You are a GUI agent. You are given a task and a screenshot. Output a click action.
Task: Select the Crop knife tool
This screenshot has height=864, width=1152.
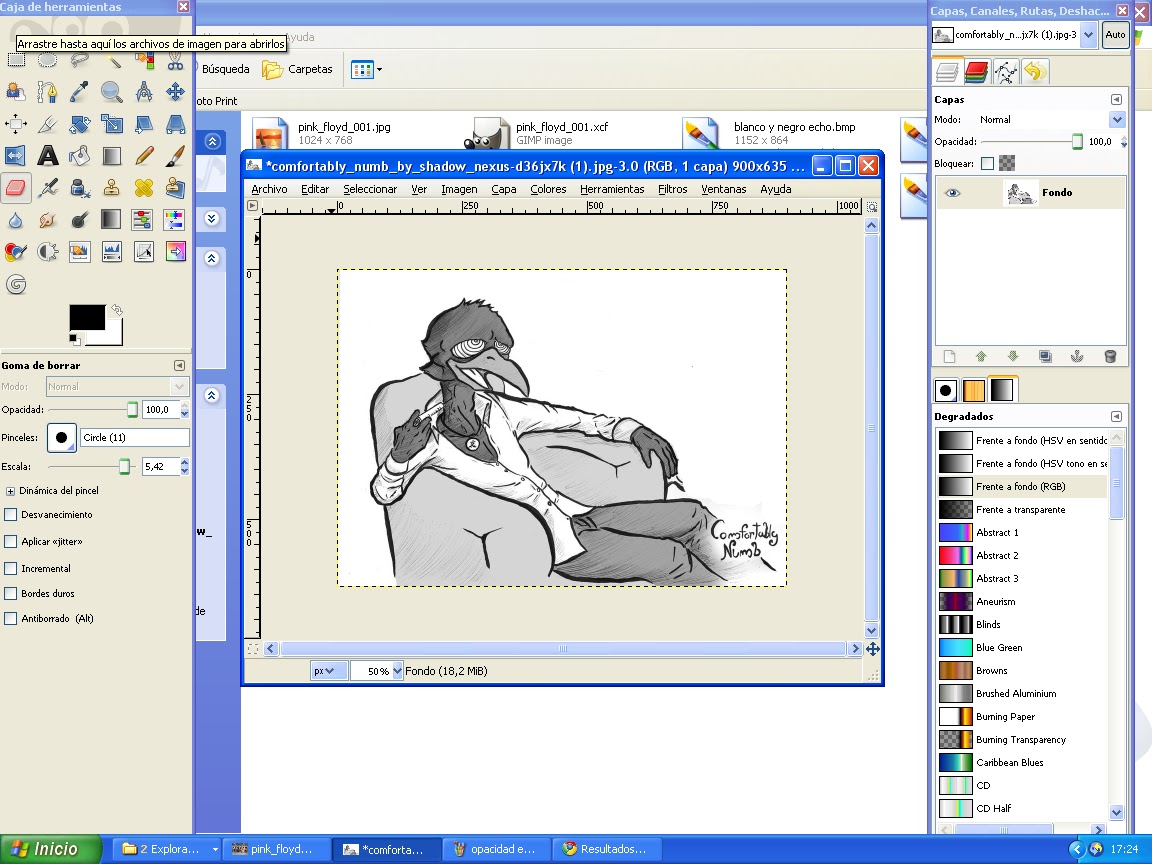click(48, 123)
